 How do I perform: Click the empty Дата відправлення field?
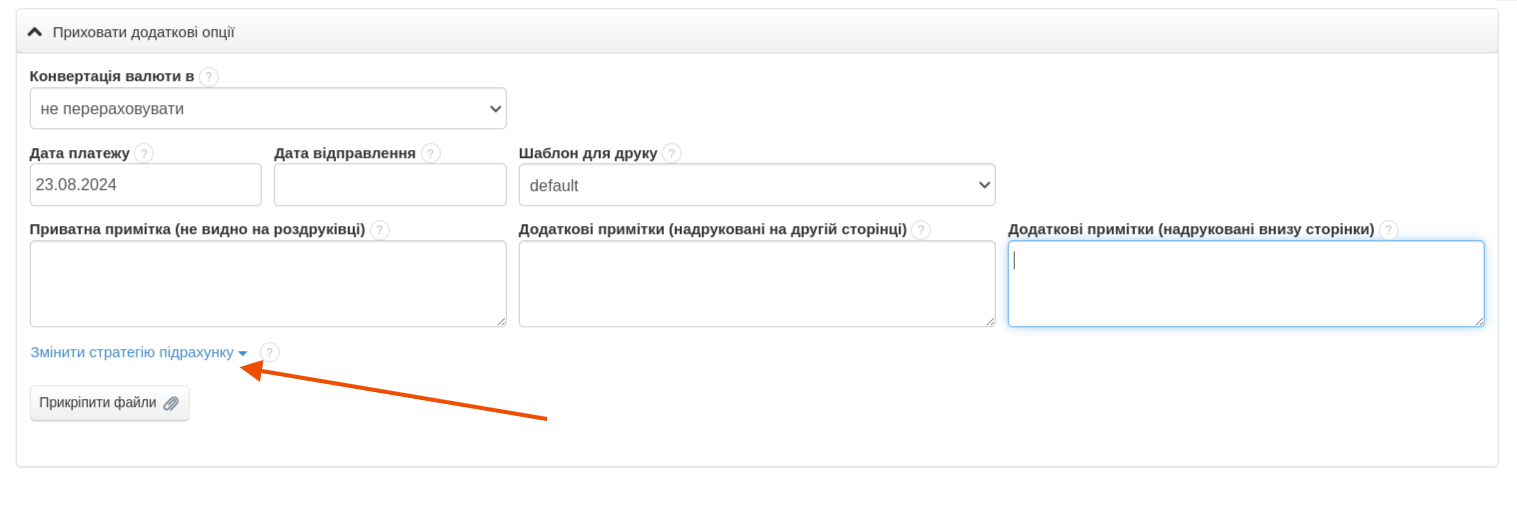click(390, 185)
